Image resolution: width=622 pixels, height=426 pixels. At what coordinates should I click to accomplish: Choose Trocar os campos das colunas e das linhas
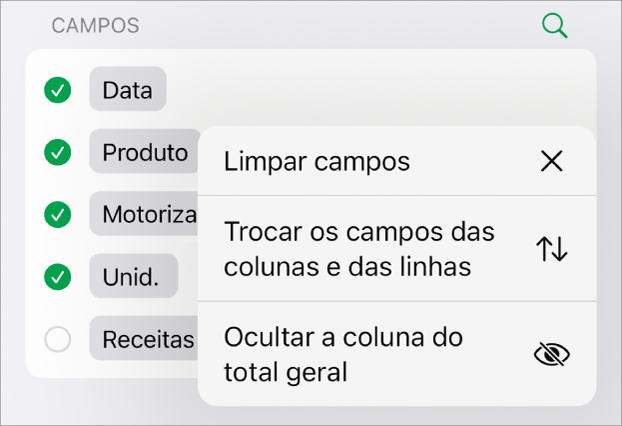(359, 249)
